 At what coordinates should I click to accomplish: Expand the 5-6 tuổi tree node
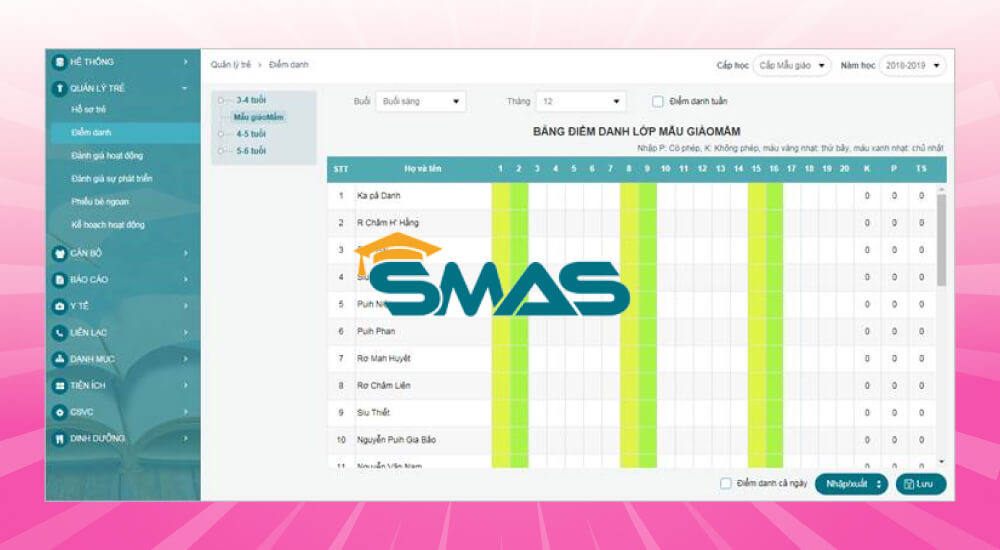(x=221, y=151)
